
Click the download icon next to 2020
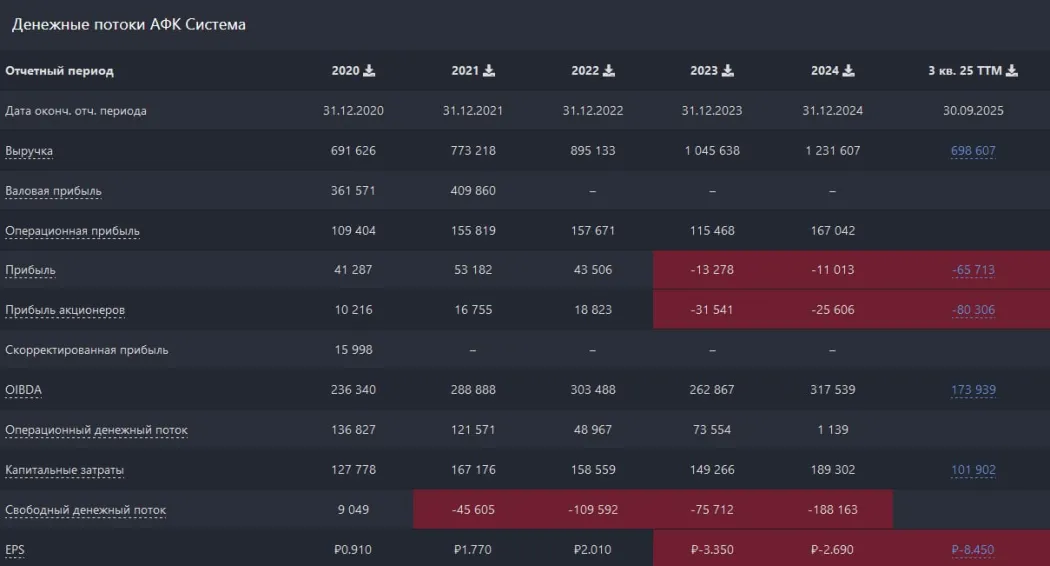pyautogui.click(x=369, y=71)
